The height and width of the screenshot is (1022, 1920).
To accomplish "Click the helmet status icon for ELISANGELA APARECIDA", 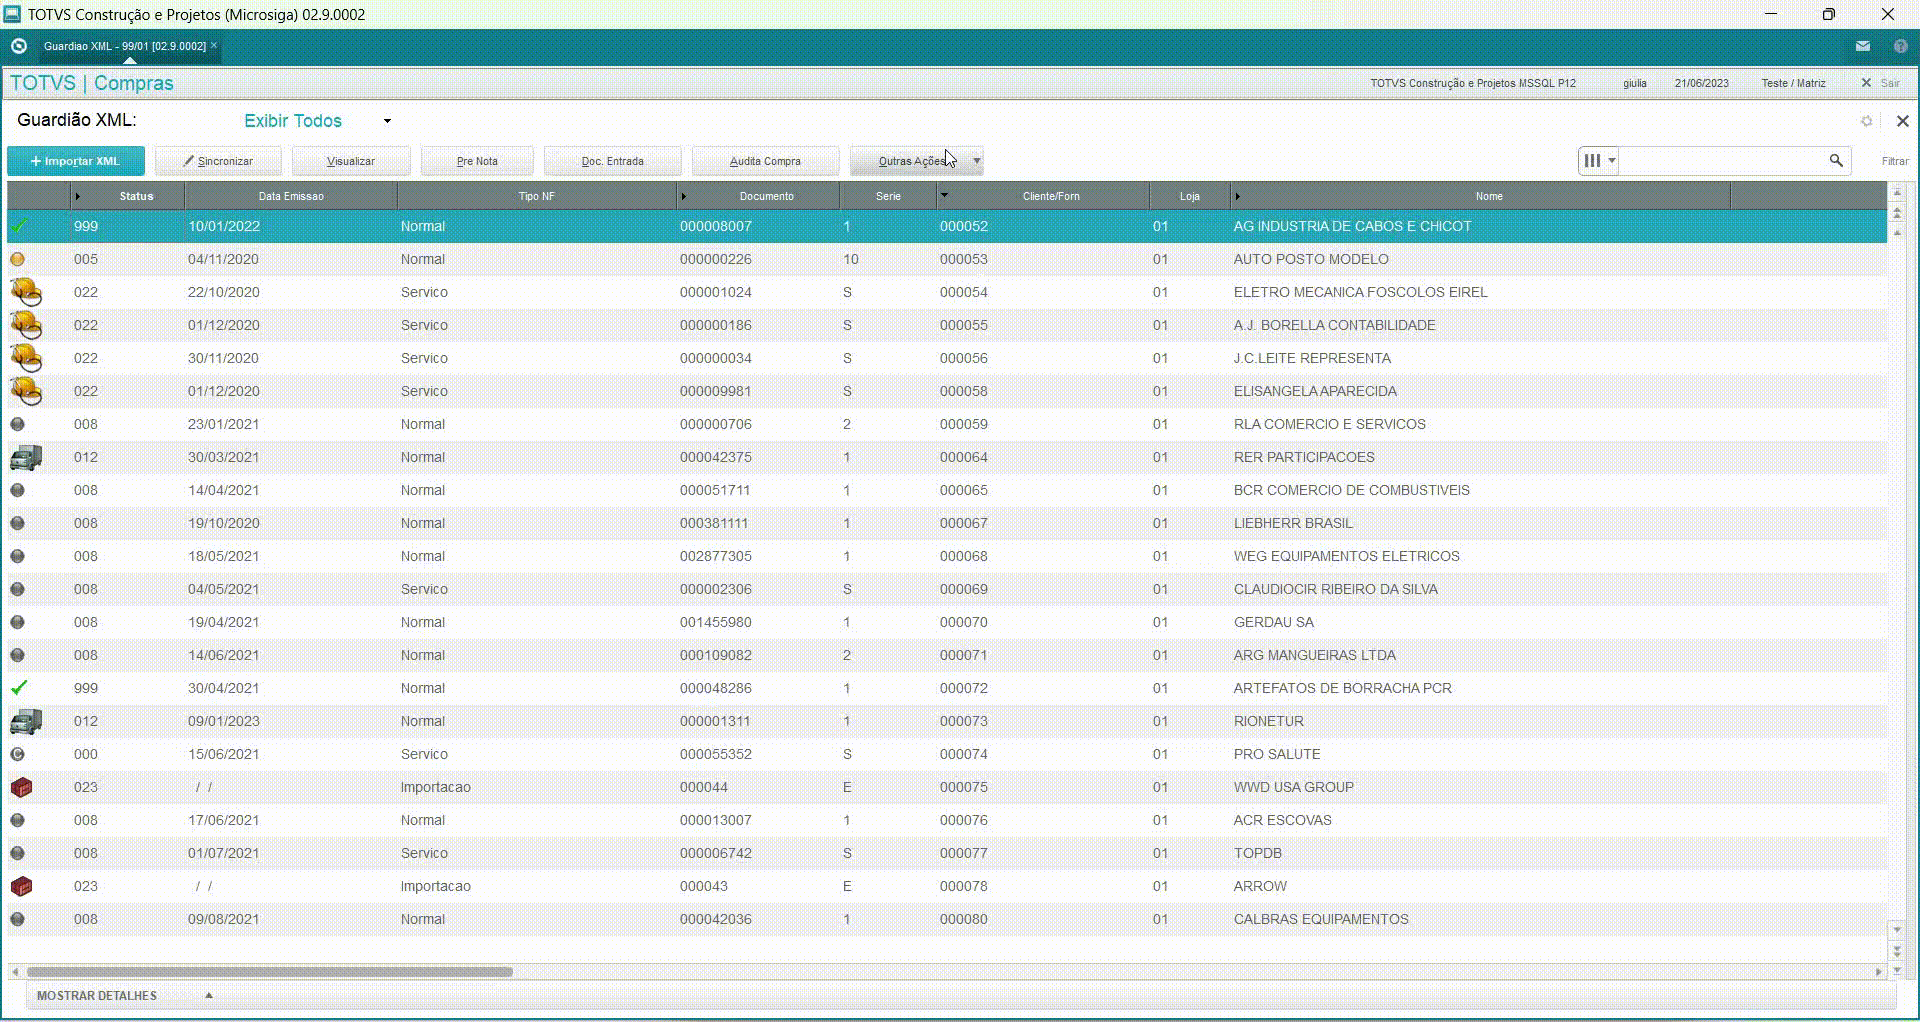I will point(26,391).
